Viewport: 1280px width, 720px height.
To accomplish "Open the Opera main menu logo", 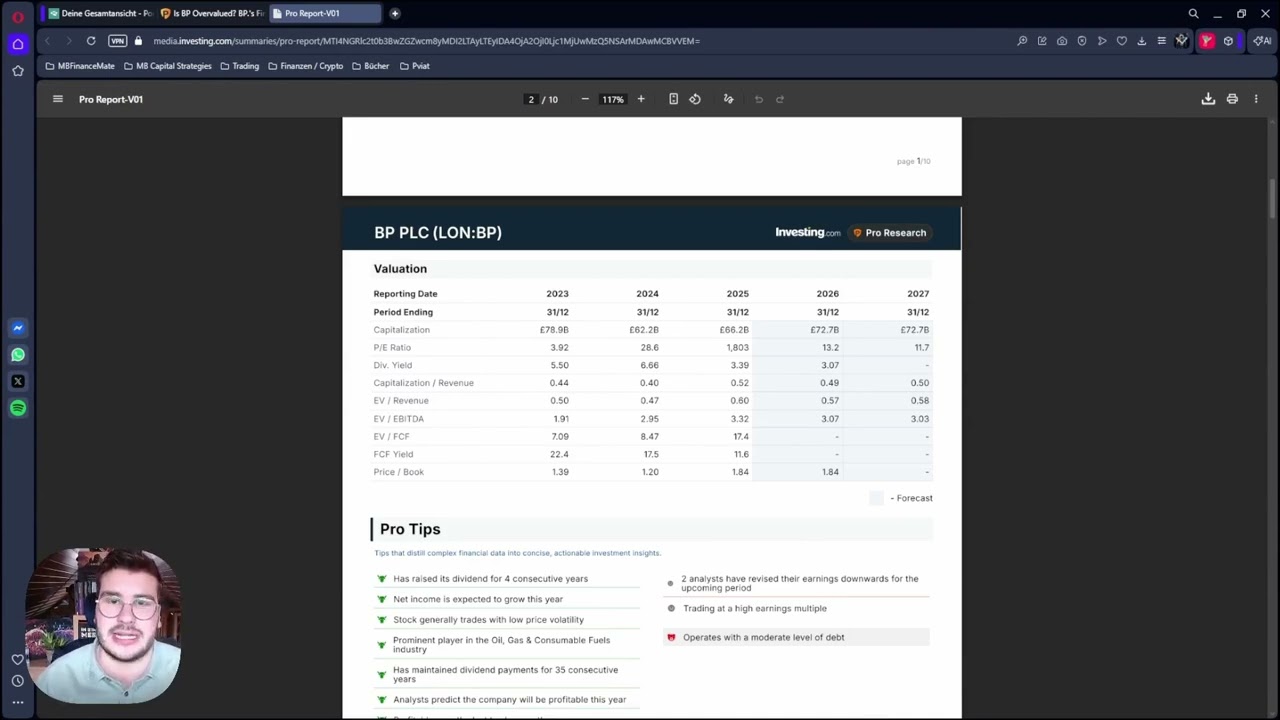I will (x=17, y=16).
